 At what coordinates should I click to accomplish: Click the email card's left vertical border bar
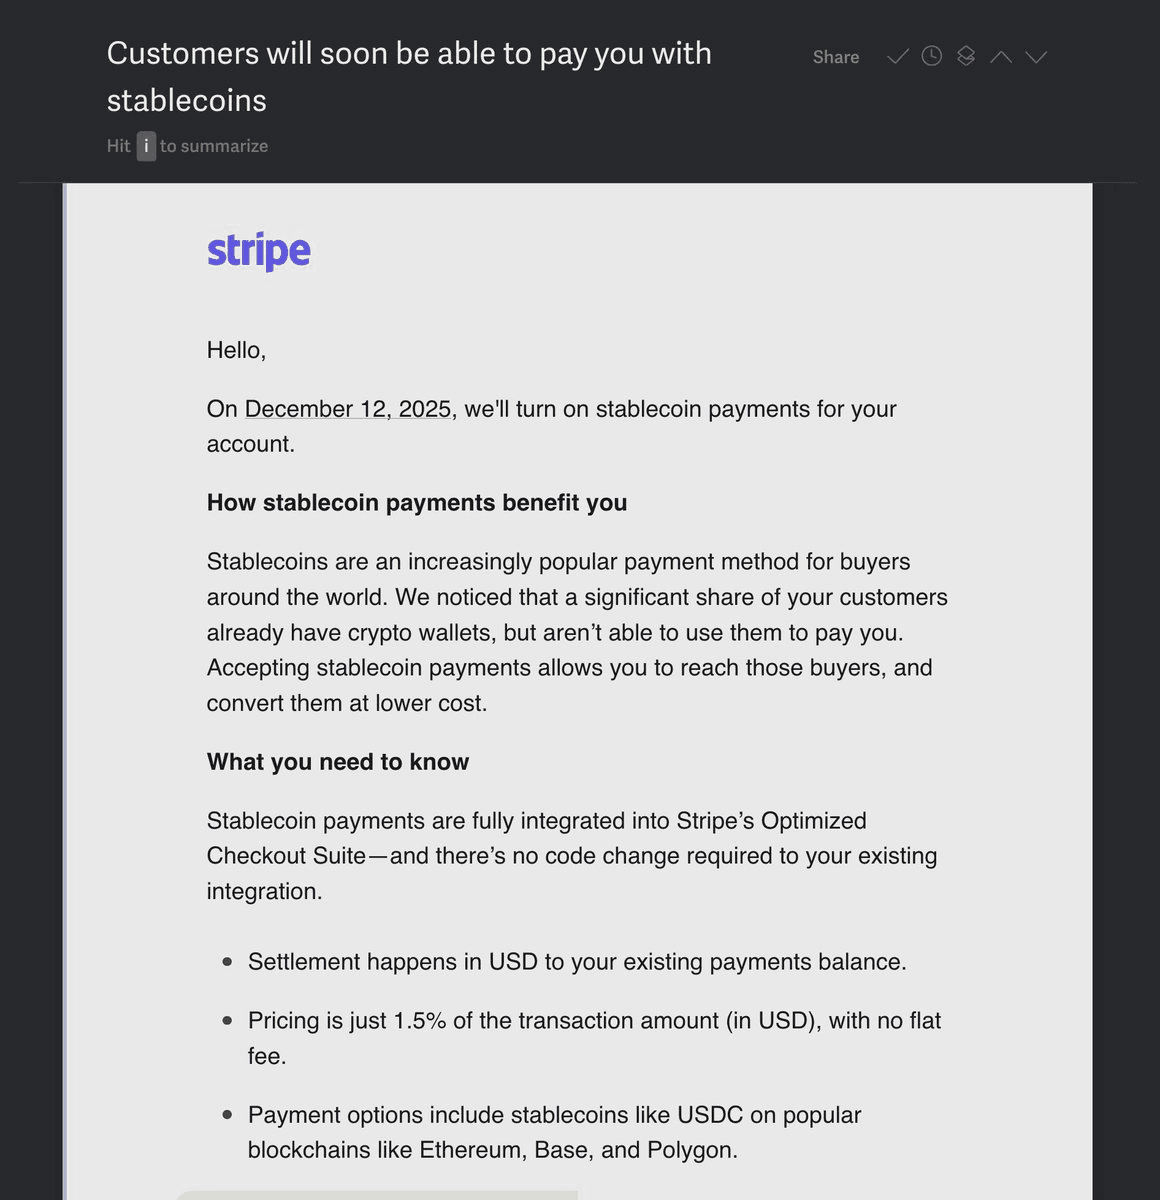pos(65,690)
